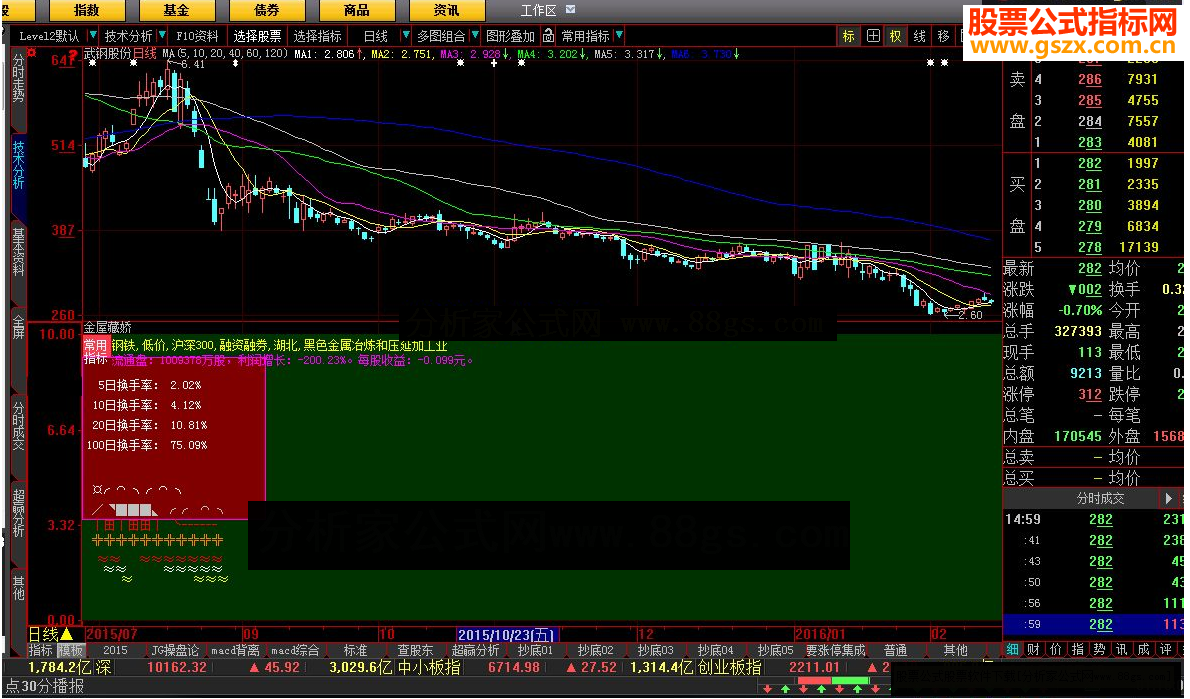Open the 日线 period dropdown arrow
The height and width of the screenshot is (699, 1190).
click(405, 36)
